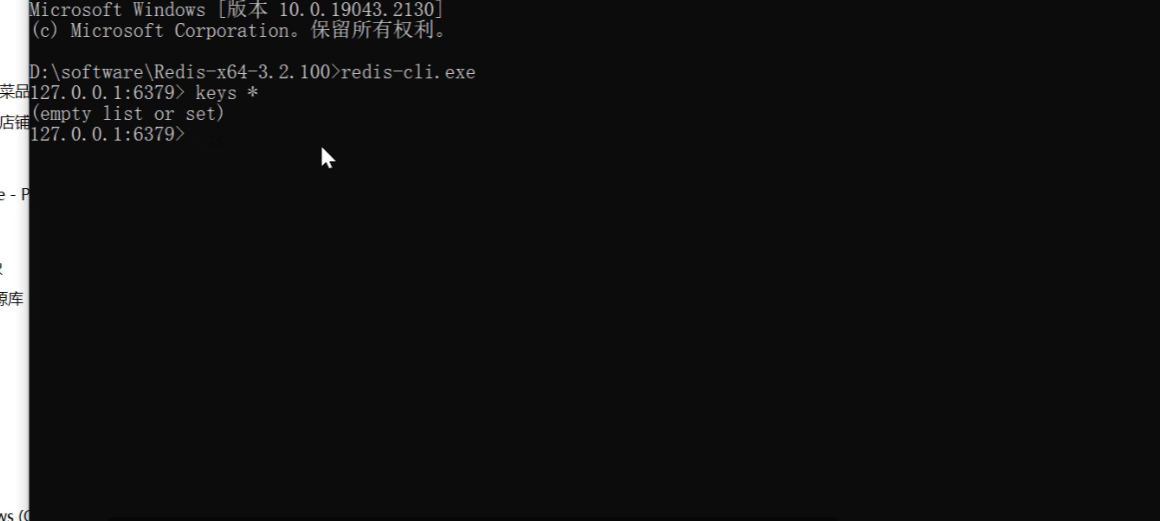
Task: Click the first 127.0.0.1:6379> prompt before keys
Action: [x=107, y=93]
